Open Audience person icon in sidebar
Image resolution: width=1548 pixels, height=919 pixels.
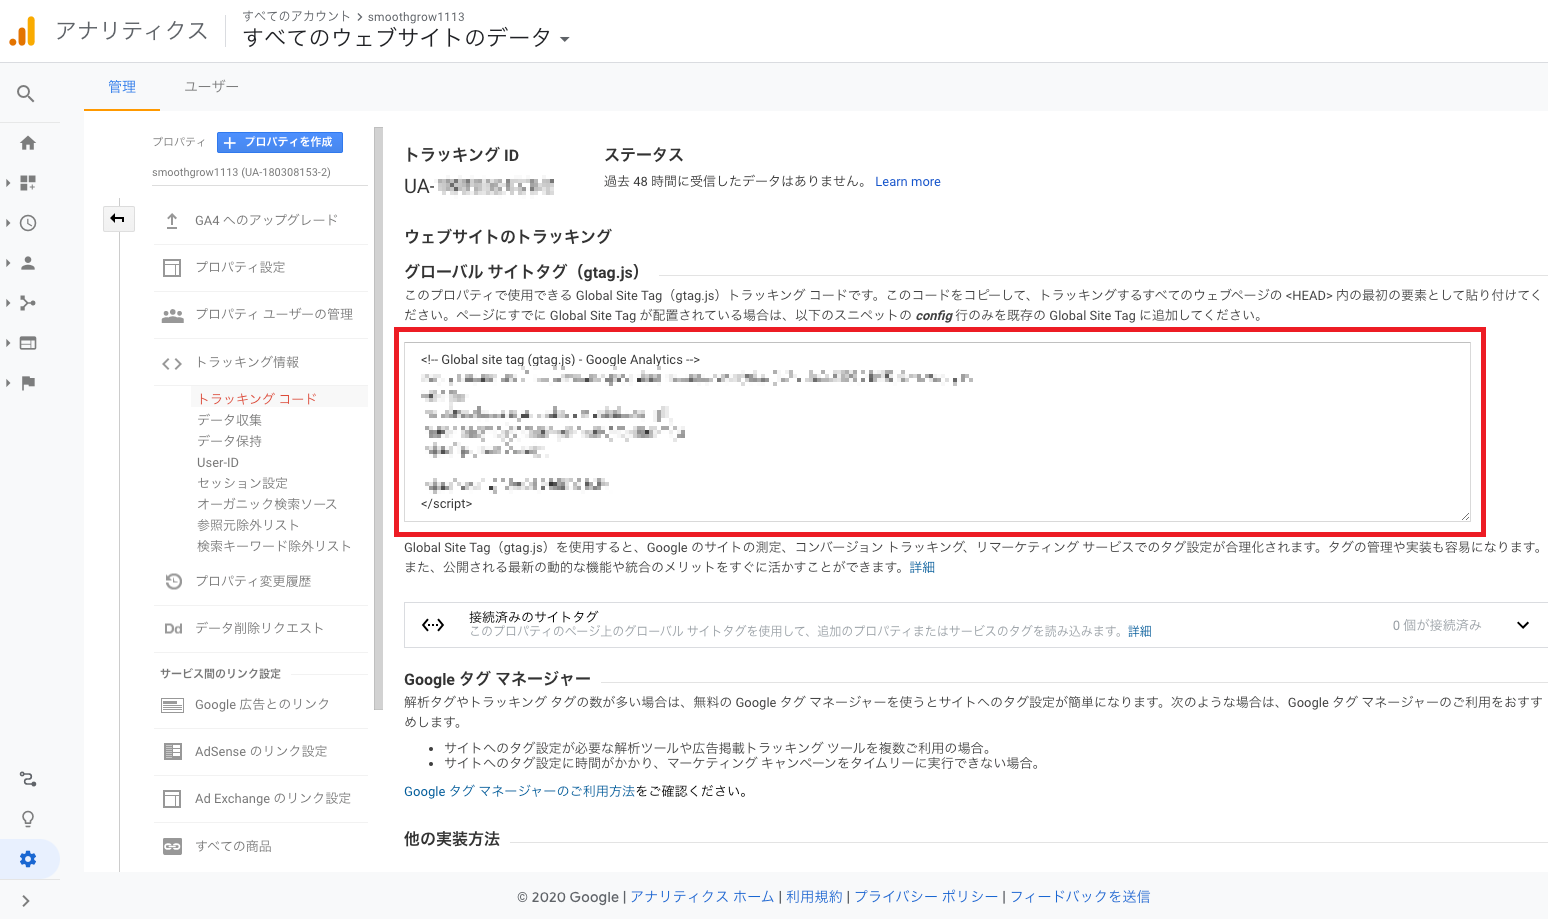28,263
